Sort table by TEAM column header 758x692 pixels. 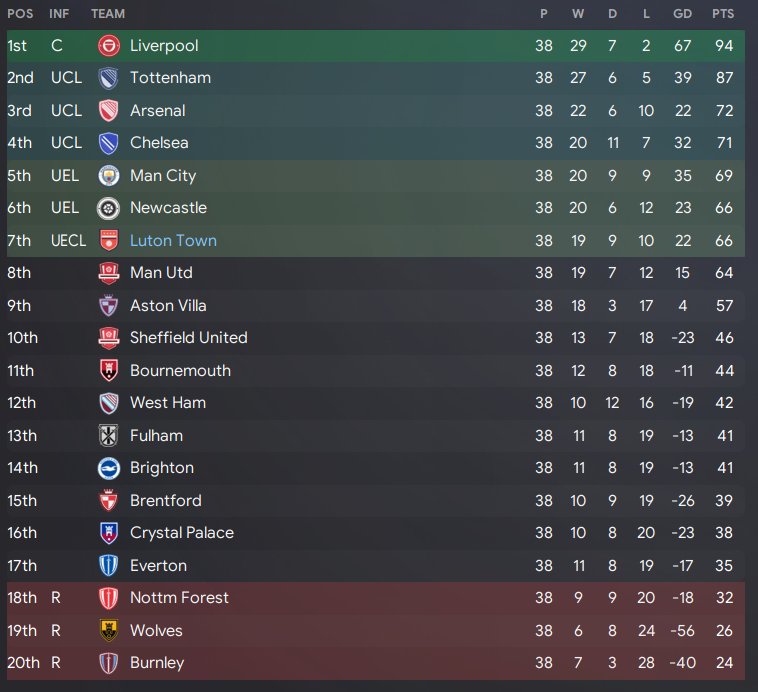[x=108, y=14]
